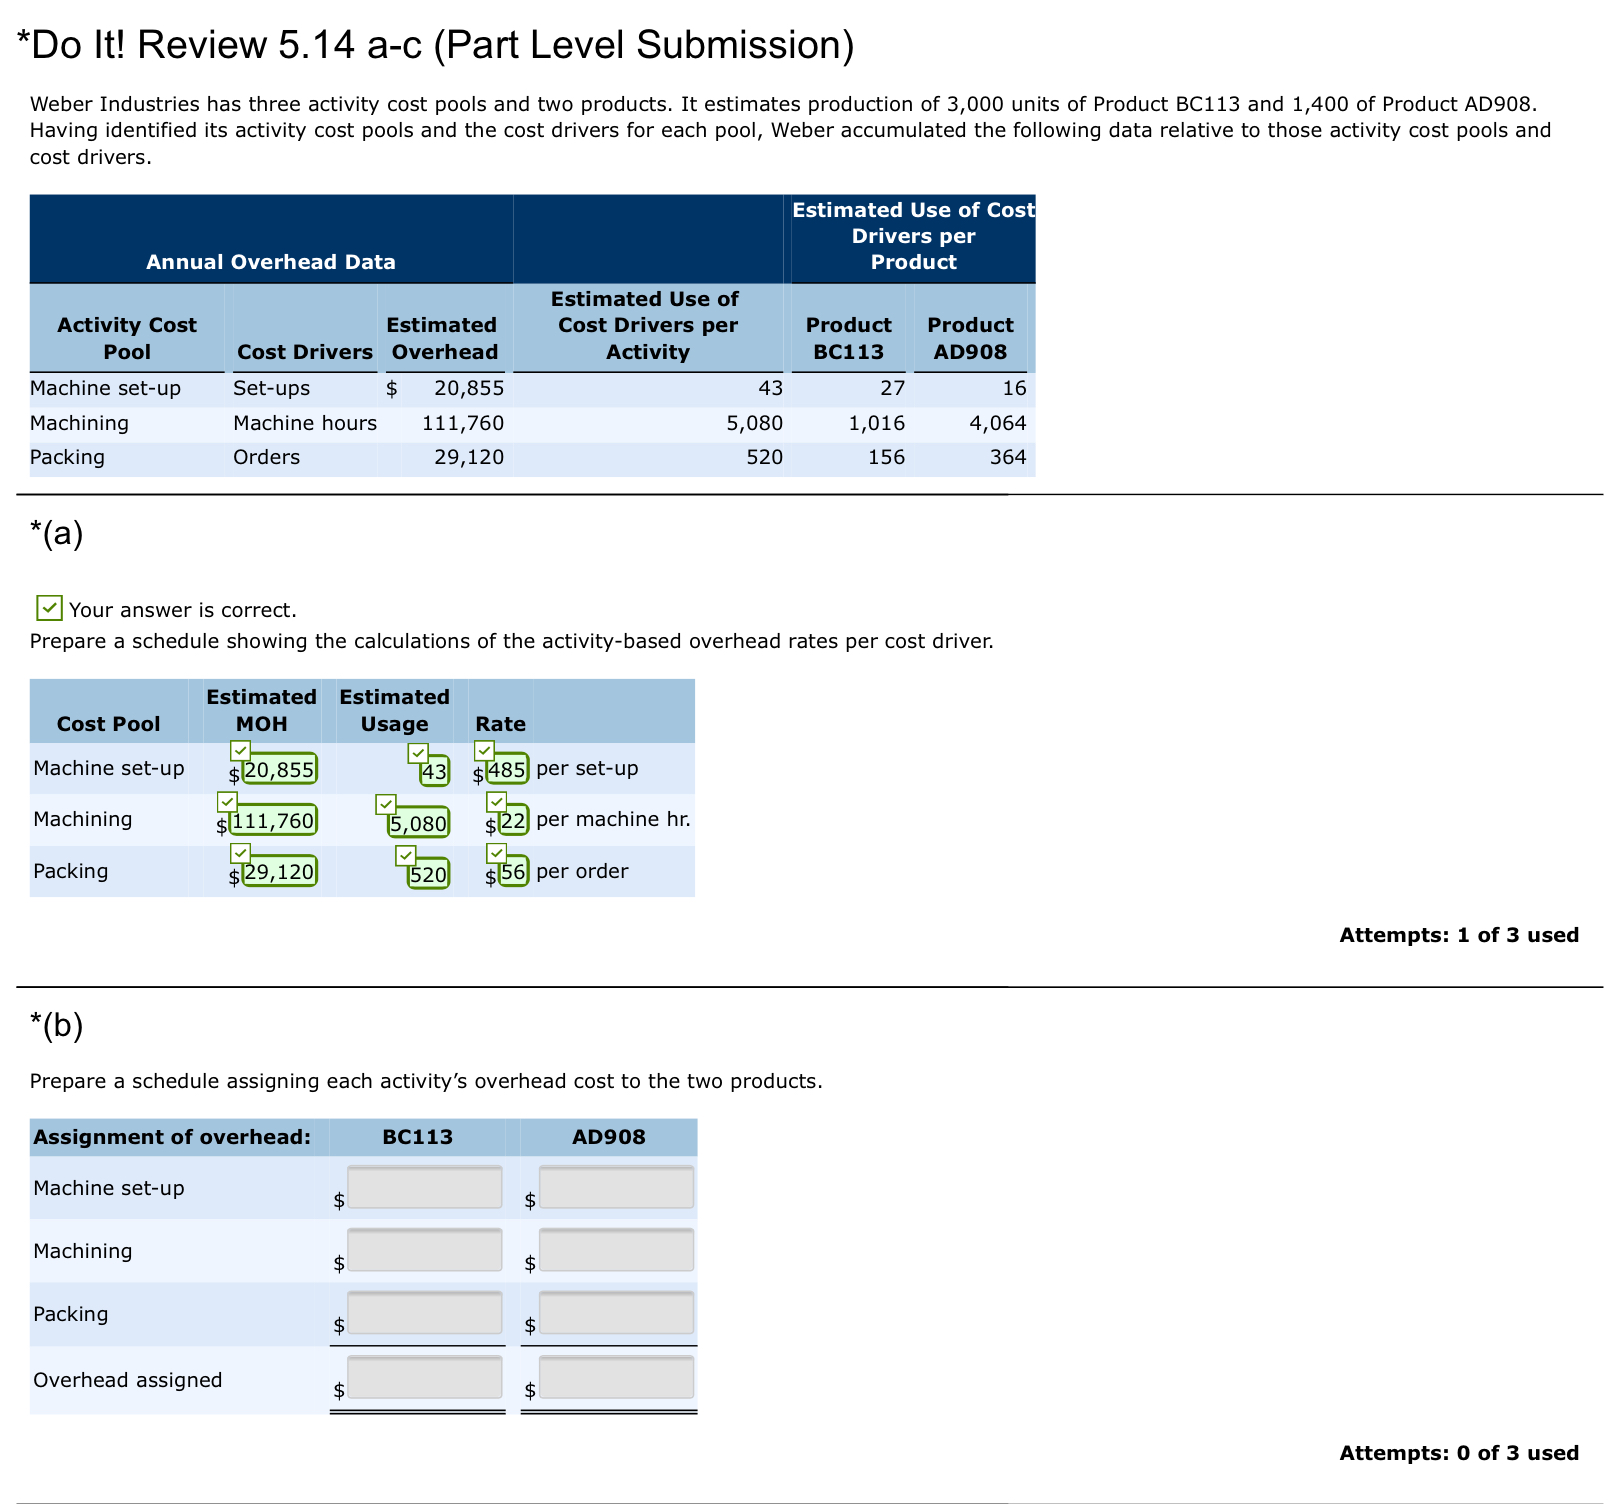Viewport: 1620px width, 1504px height.
Task: Click the BC113 Overhead assigned input field
Action: pos(425,1378)
